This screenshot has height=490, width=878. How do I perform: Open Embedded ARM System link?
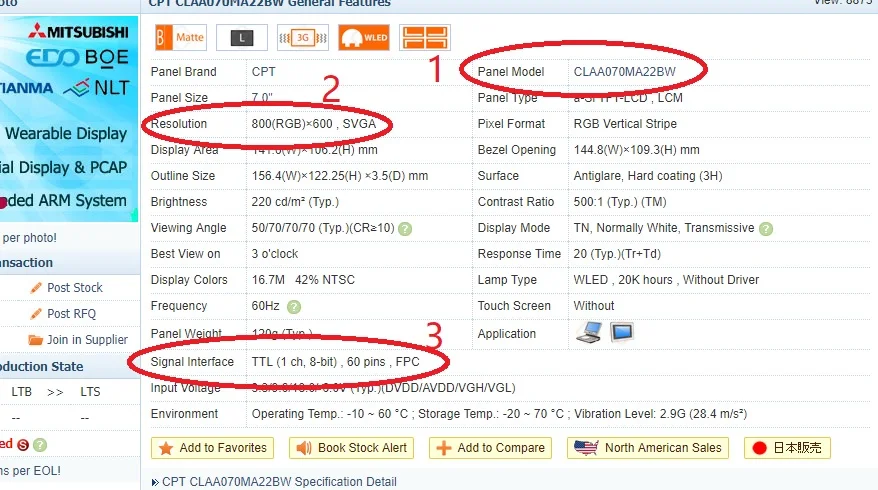coord(63,200)
